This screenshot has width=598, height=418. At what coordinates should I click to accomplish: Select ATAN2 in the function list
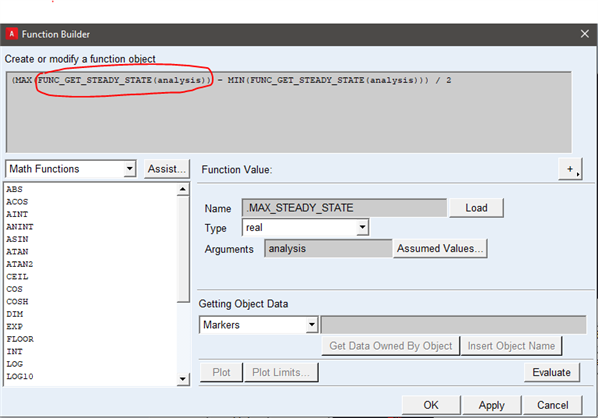click(x=19, y=264)
